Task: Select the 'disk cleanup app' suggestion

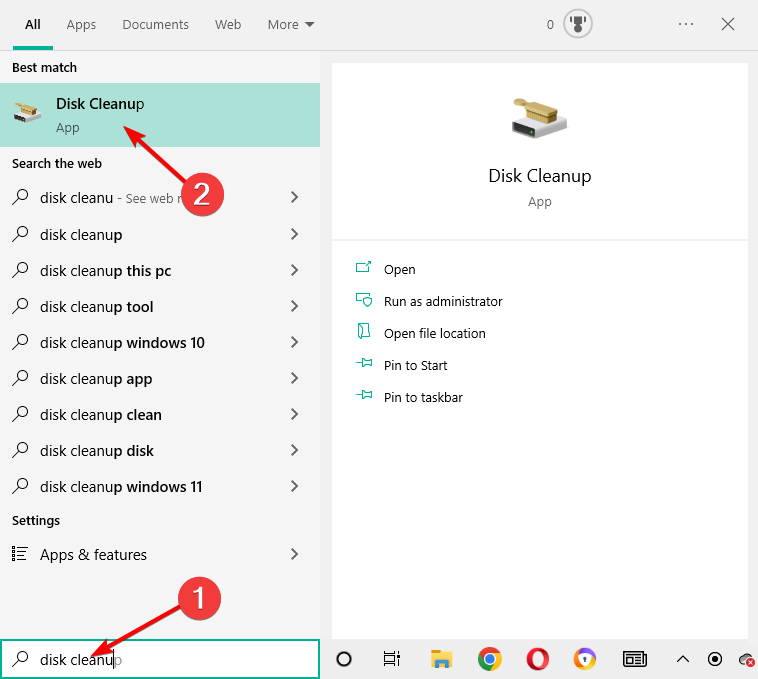Action: 160,378
